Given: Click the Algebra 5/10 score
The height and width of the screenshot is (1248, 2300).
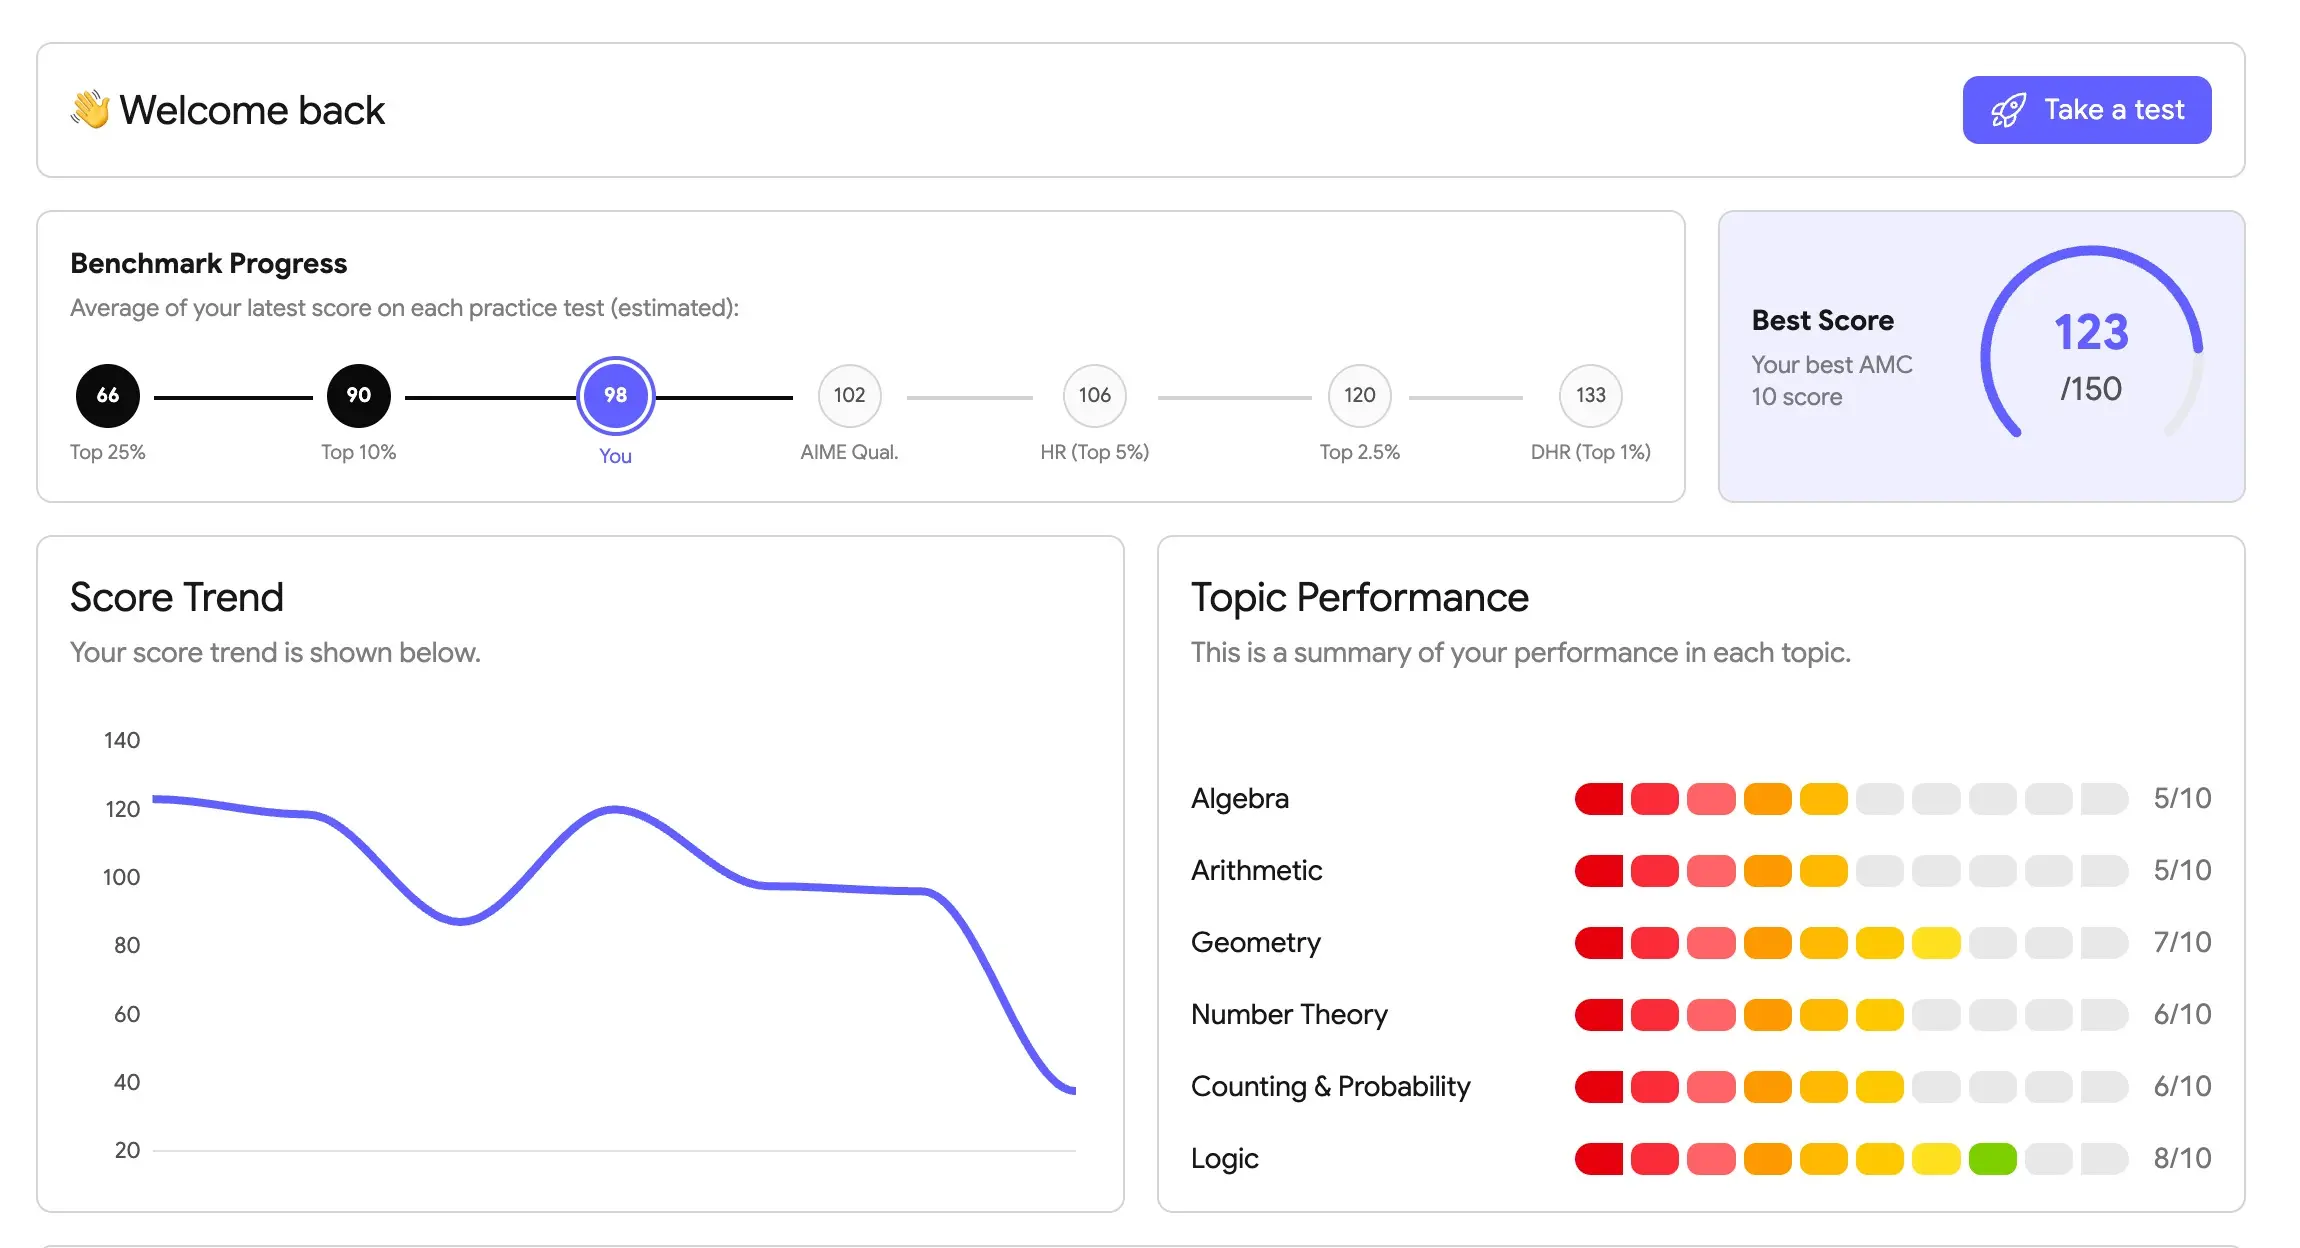Looking at the screenshot, I should pos(2182,798).
